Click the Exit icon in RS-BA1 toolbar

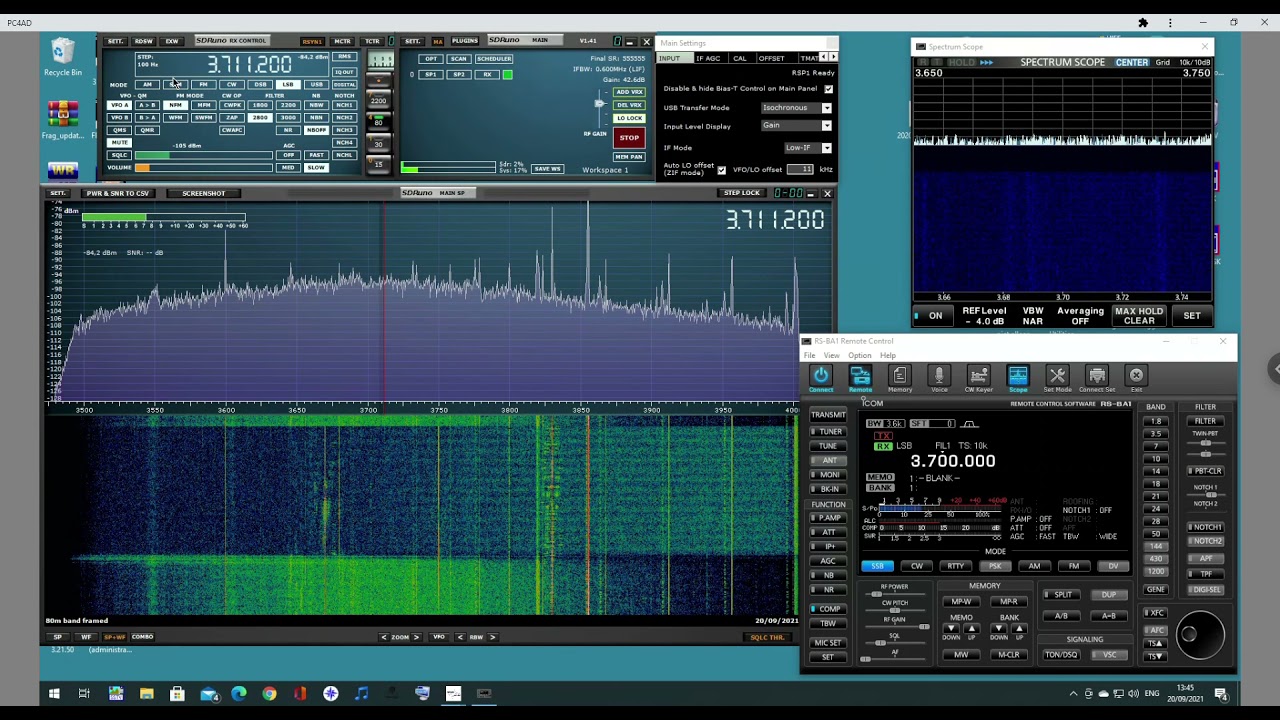coord(1136,377)
